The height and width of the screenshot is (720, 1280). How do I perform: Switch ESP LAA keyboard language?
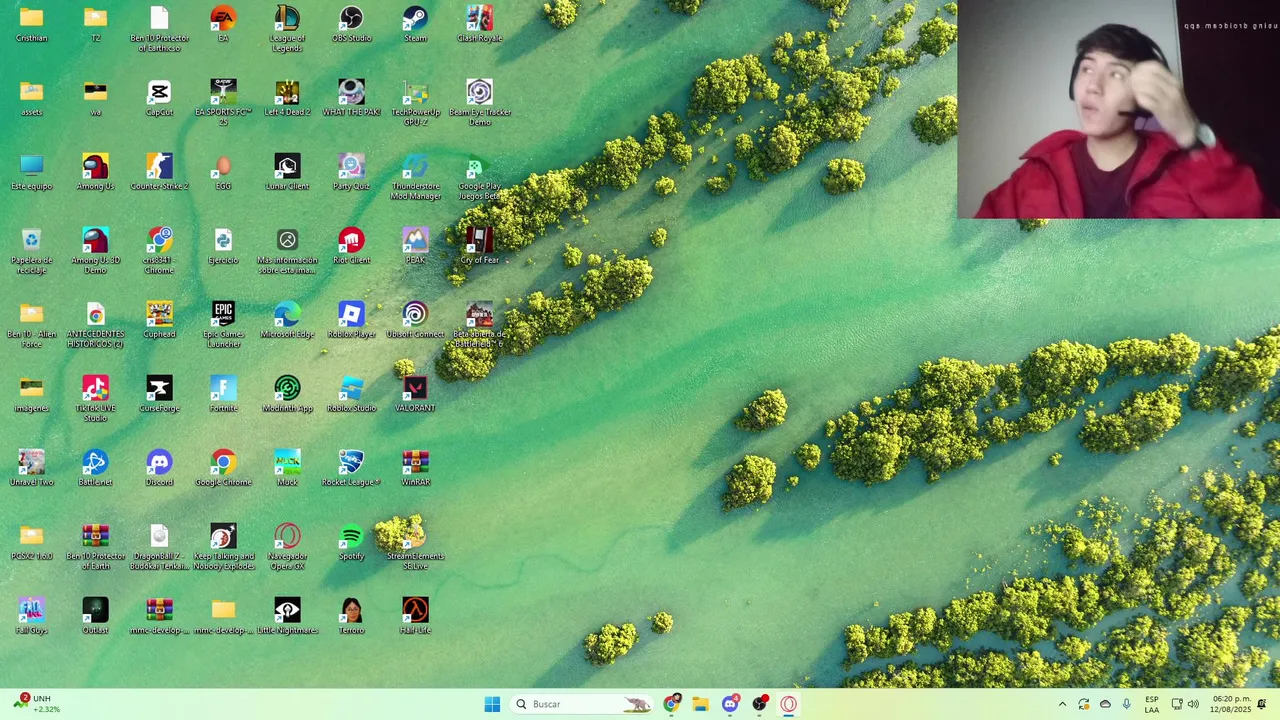click(x=1152, y=704)
